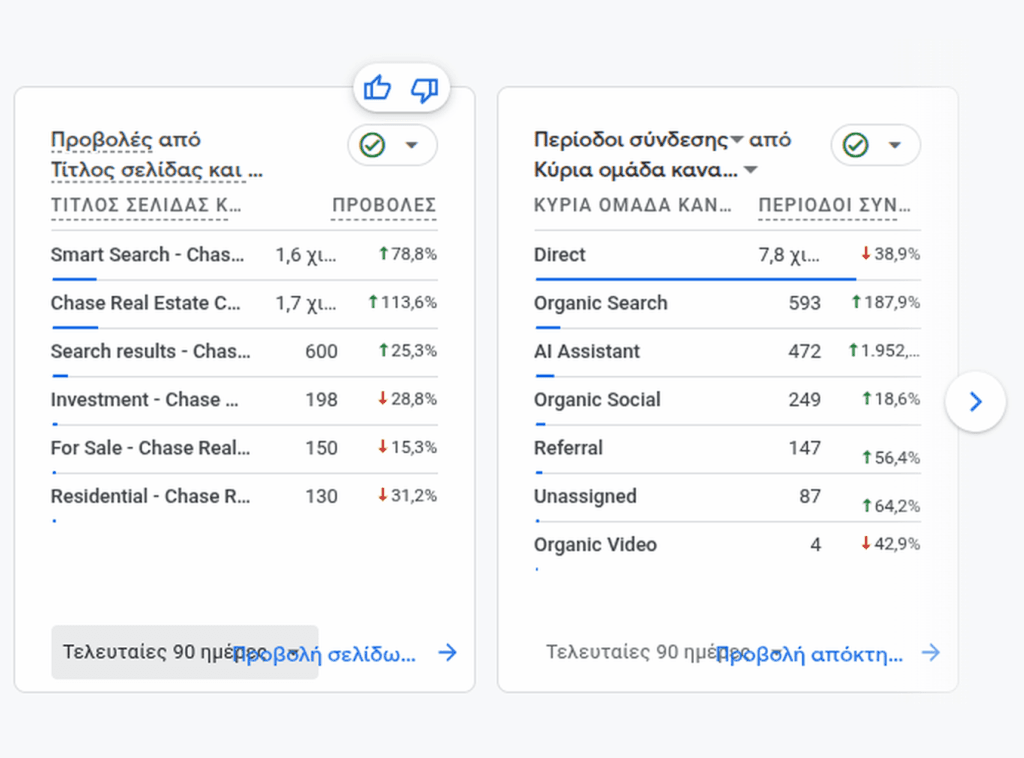The image size is (1024, 758).
Task: Select the Direct channel row
Action: tap(728, 255)
